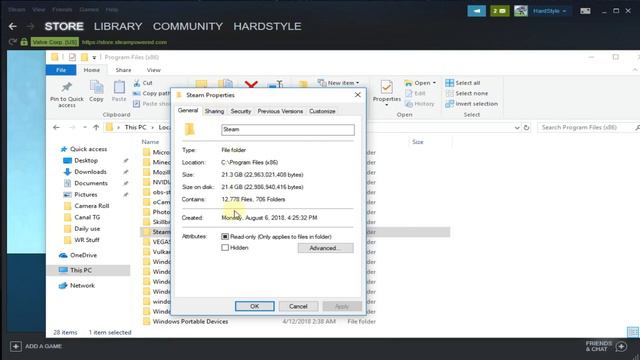
Task: Click the Up one level arrow
Action: [96, 128]
